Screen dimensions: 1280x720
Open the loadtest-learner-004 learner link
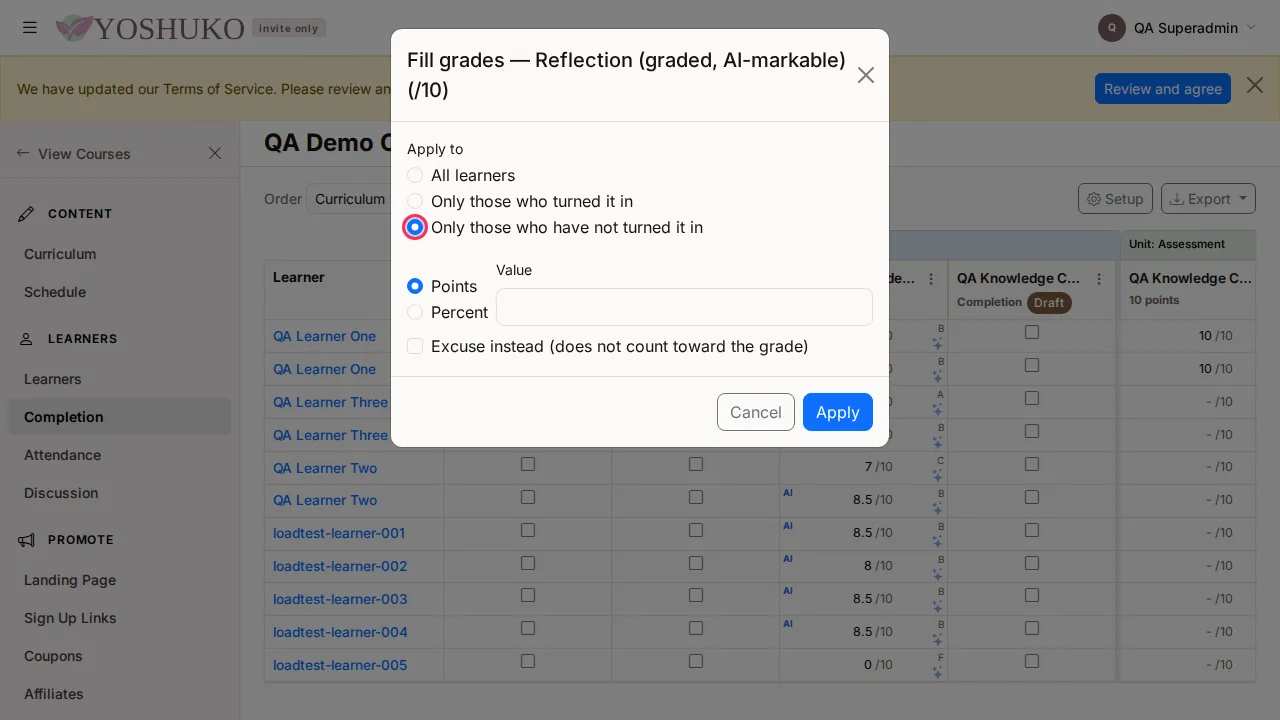(x=340, y=632)
